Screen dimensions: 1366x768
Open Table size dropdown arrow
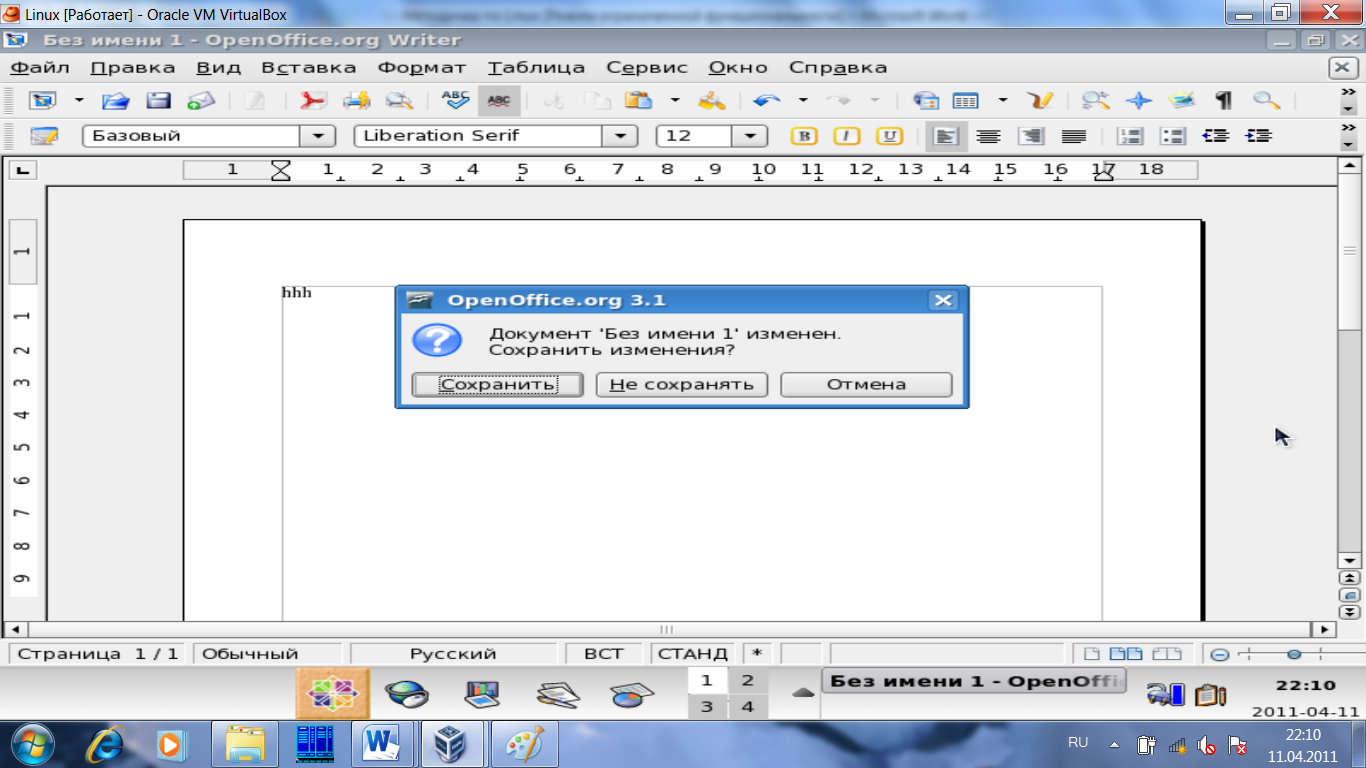1002,100
